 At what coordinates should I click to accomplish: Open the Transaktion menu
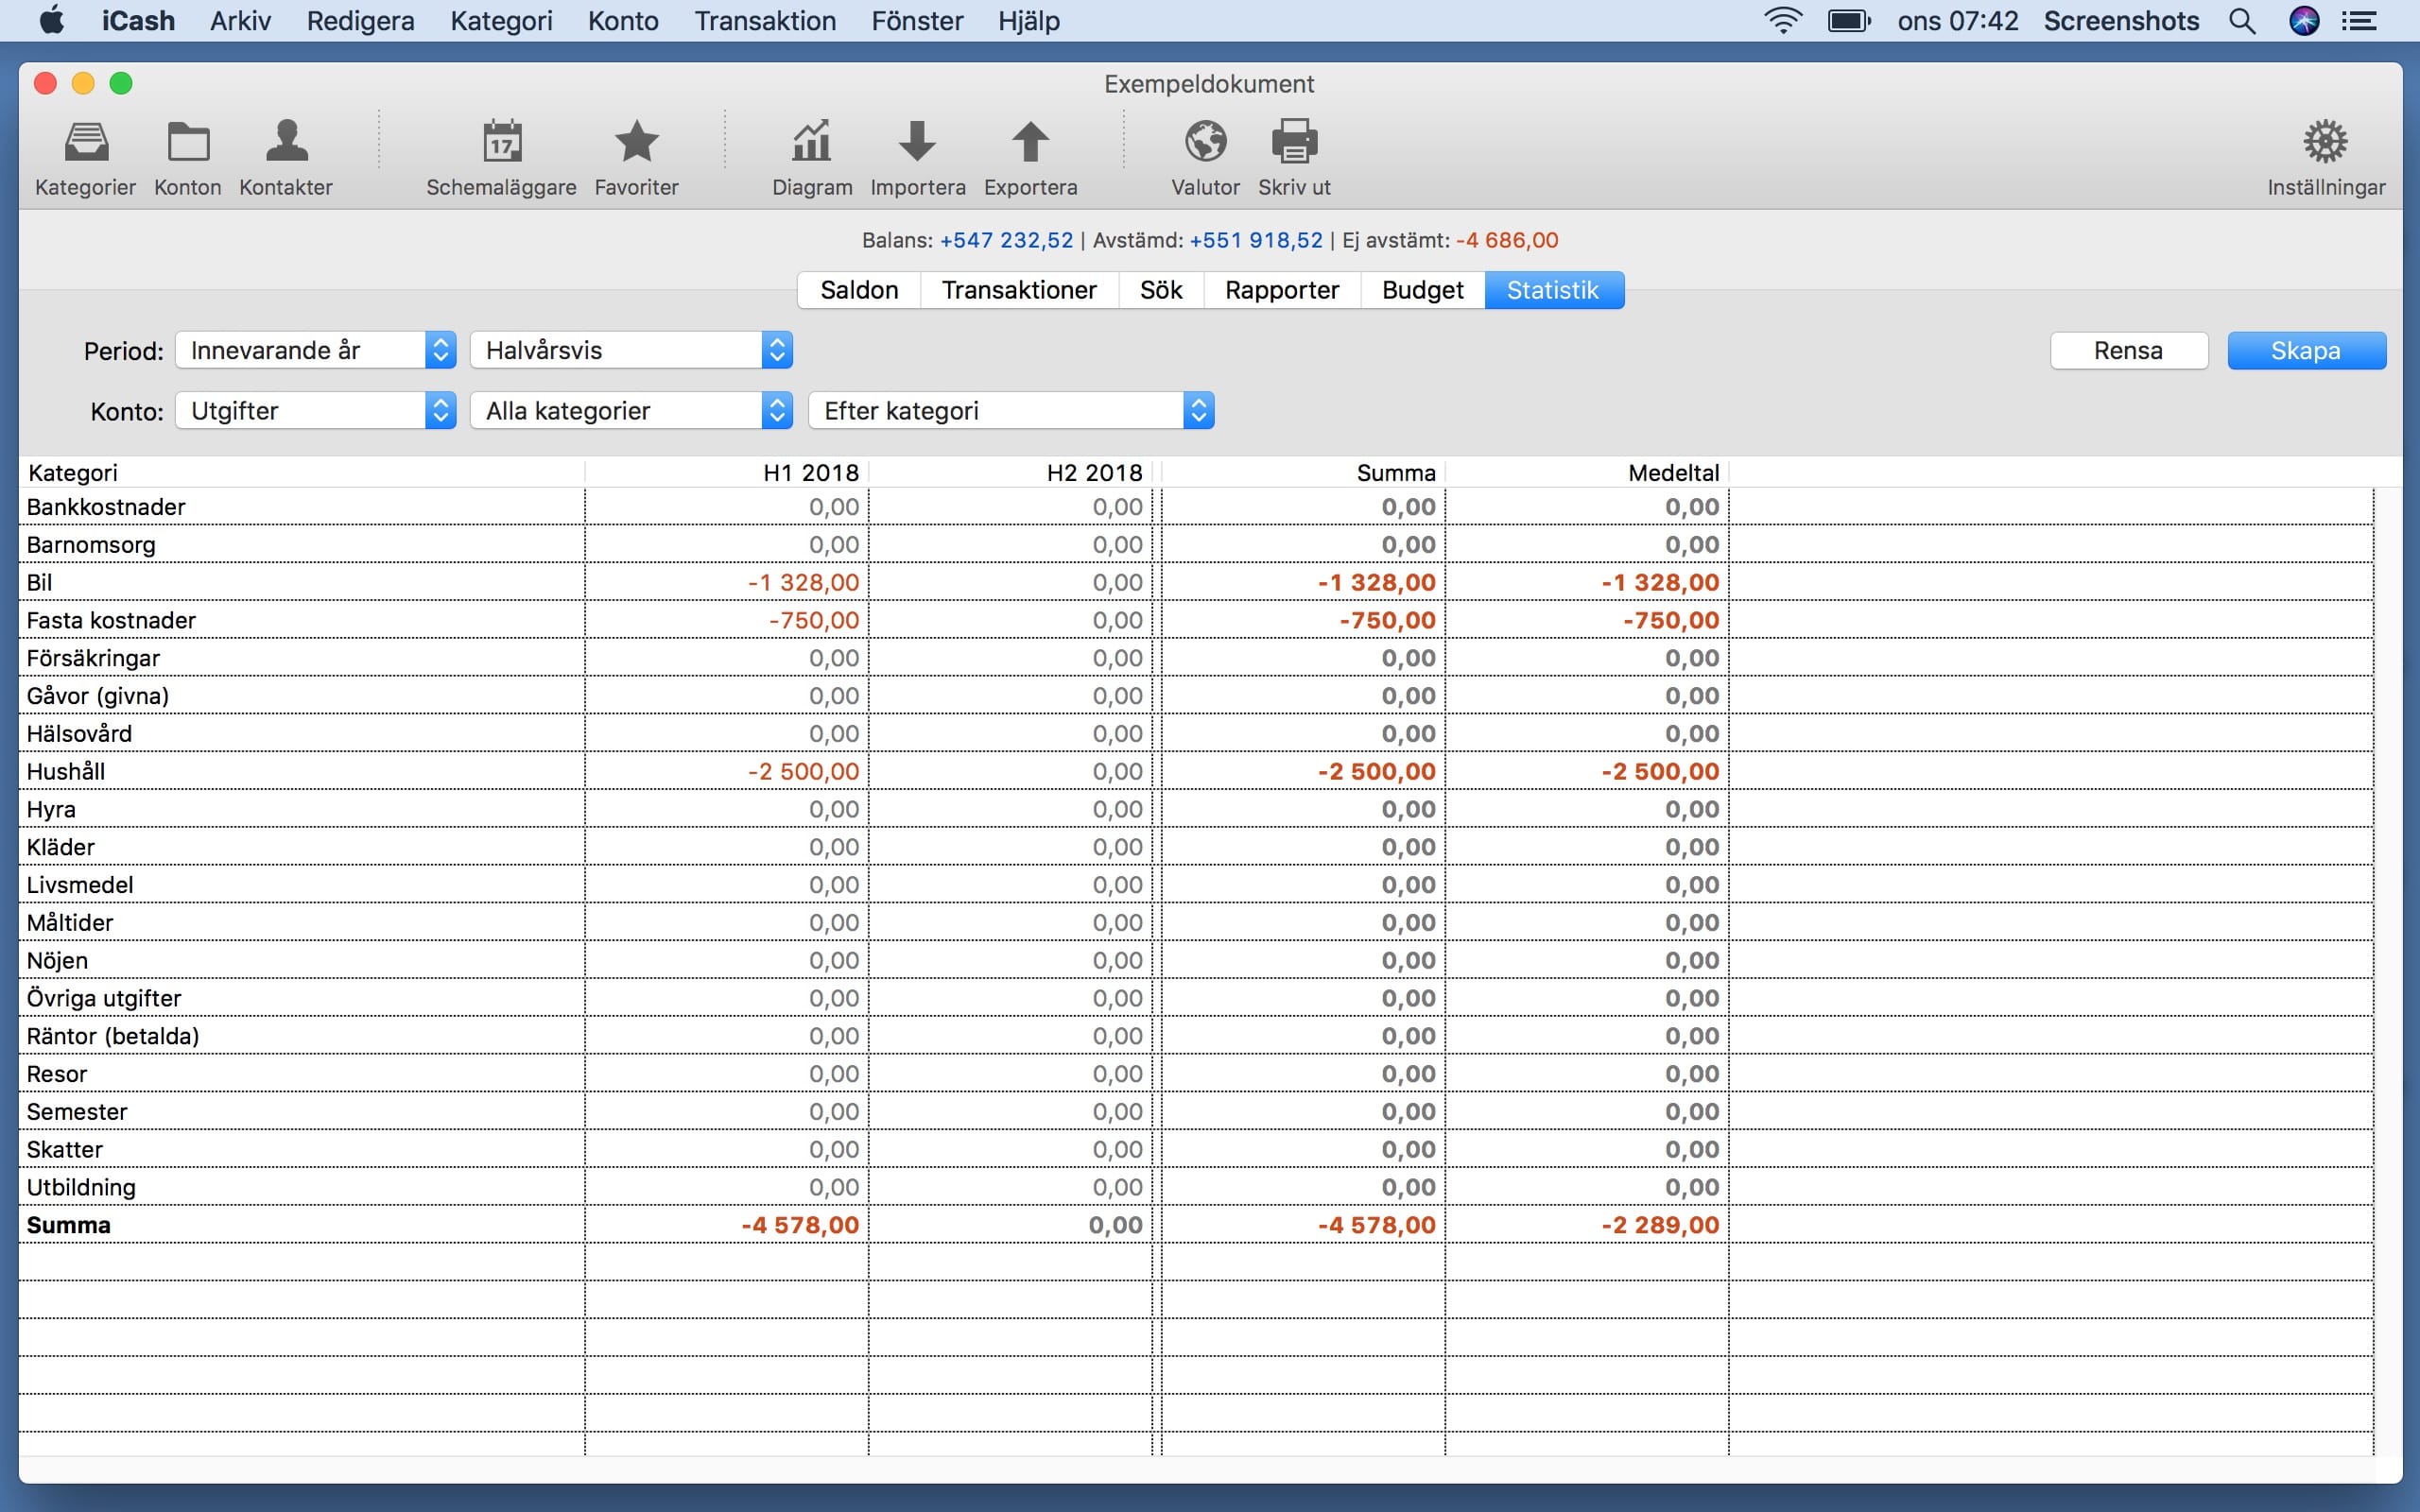point(765,21)
